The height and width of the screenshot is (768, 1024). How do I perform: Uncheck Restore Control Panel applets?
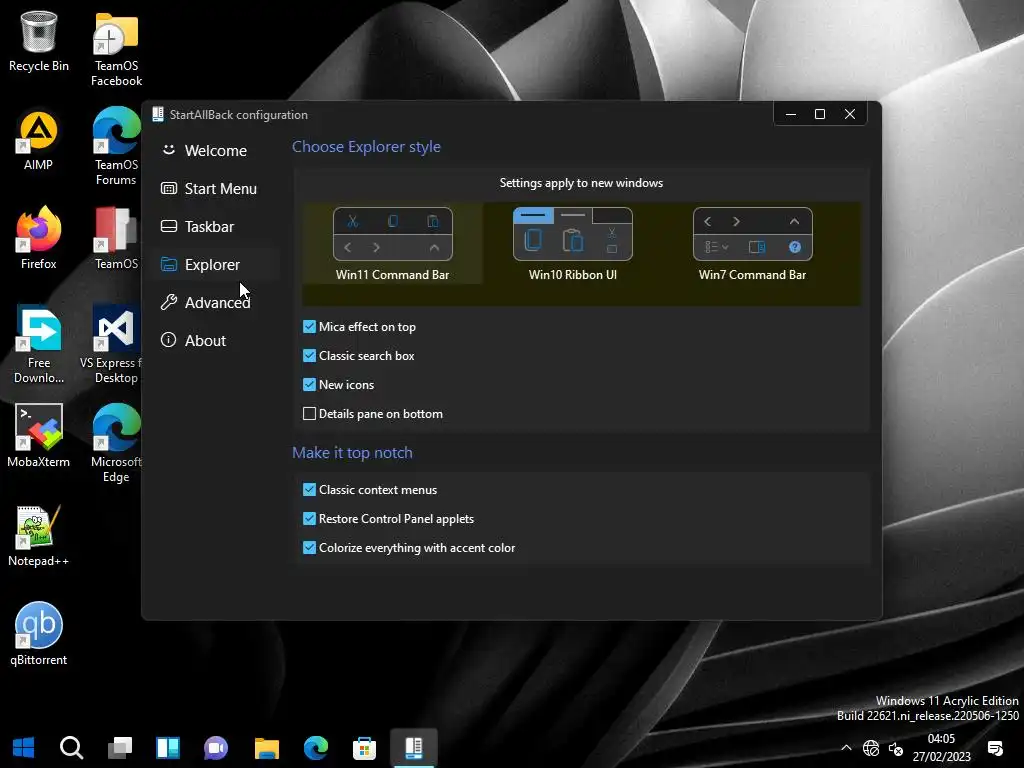(310, 519)
